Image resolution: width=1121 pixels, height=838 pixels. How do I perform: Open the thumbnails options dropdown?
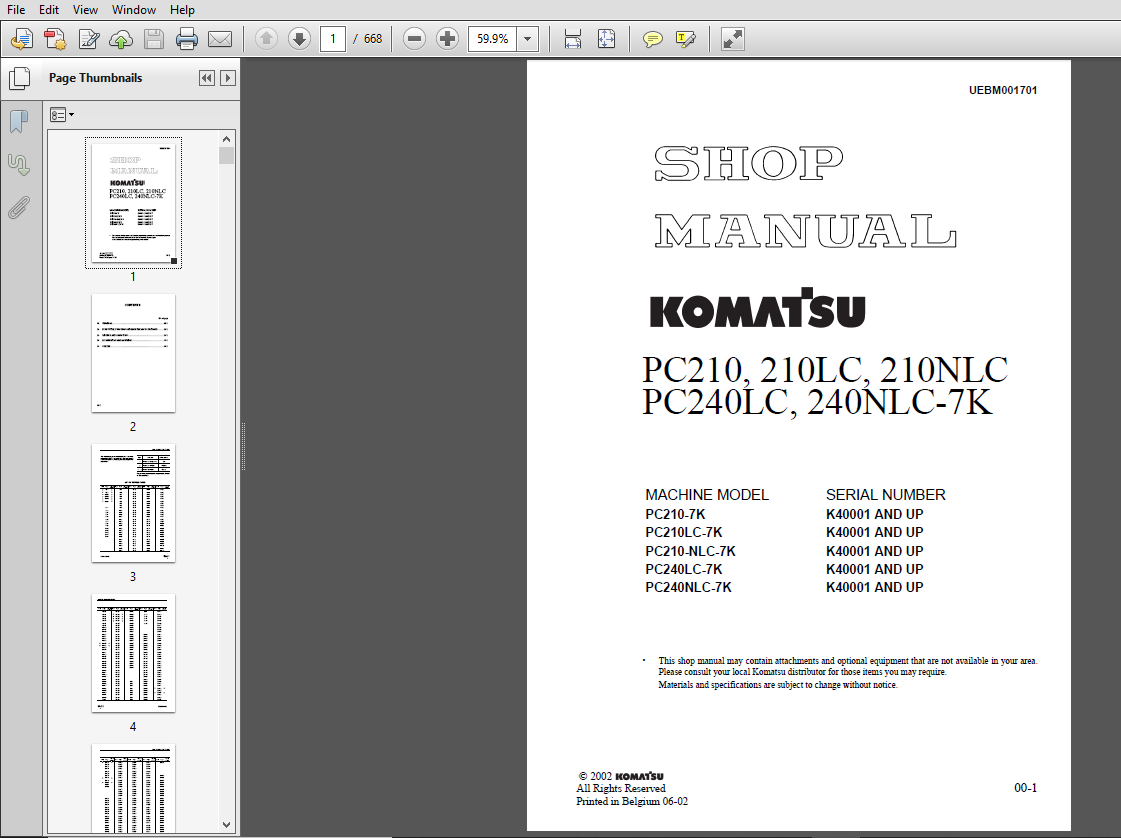tap(62, 114)
